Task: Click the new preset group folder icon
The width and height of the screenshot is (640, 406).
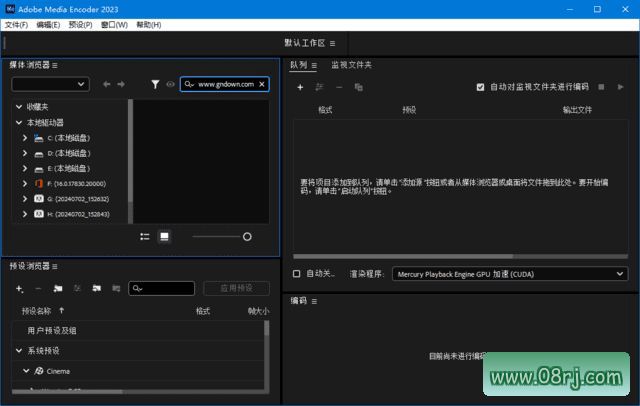Action: (x=58, y=288)
